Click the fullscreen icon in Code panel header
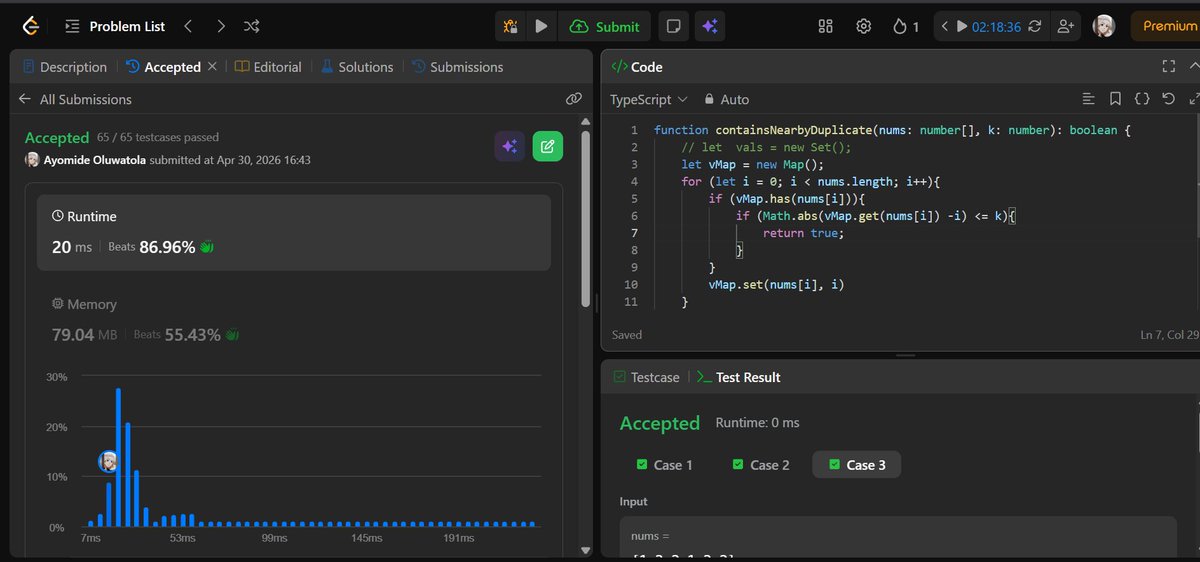 [1168, 67]
